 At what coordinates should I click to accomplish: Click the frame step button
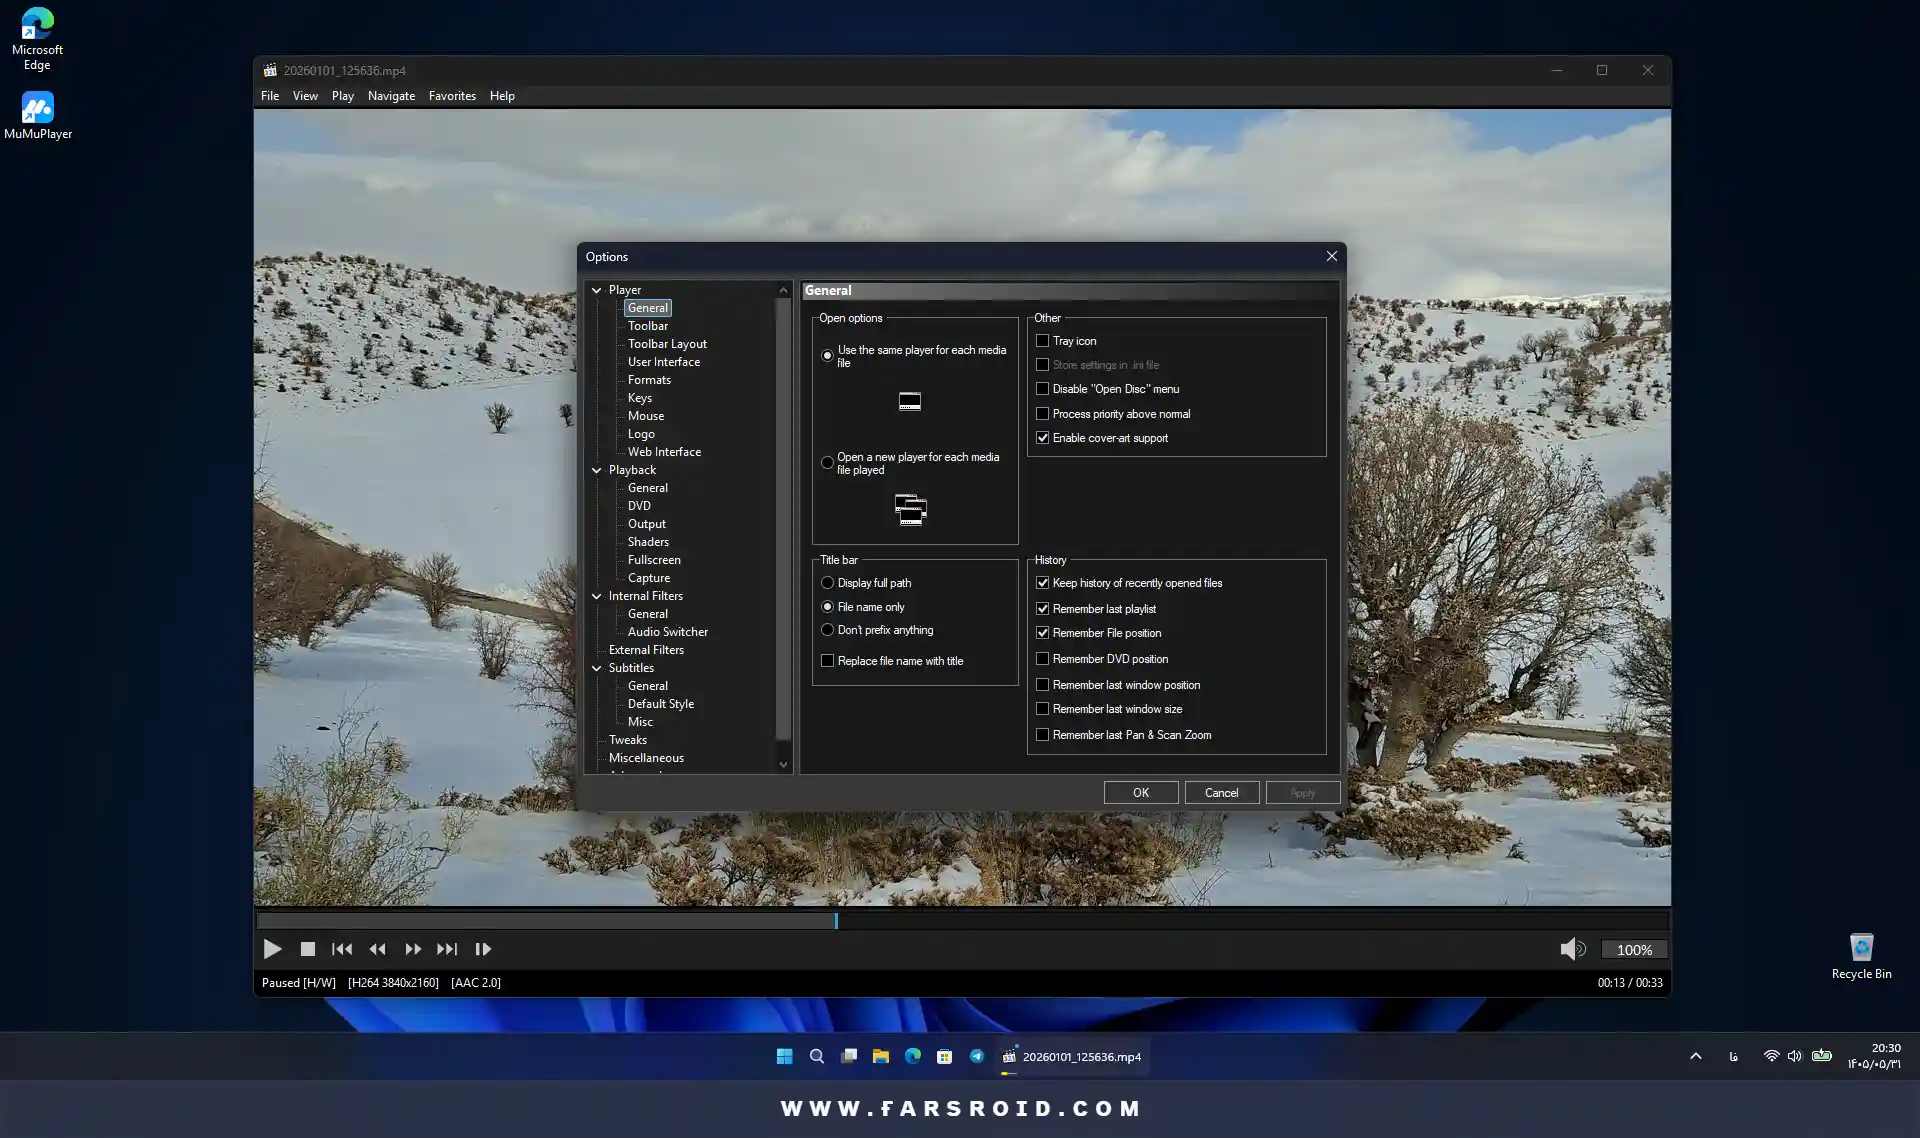(483, 949)
